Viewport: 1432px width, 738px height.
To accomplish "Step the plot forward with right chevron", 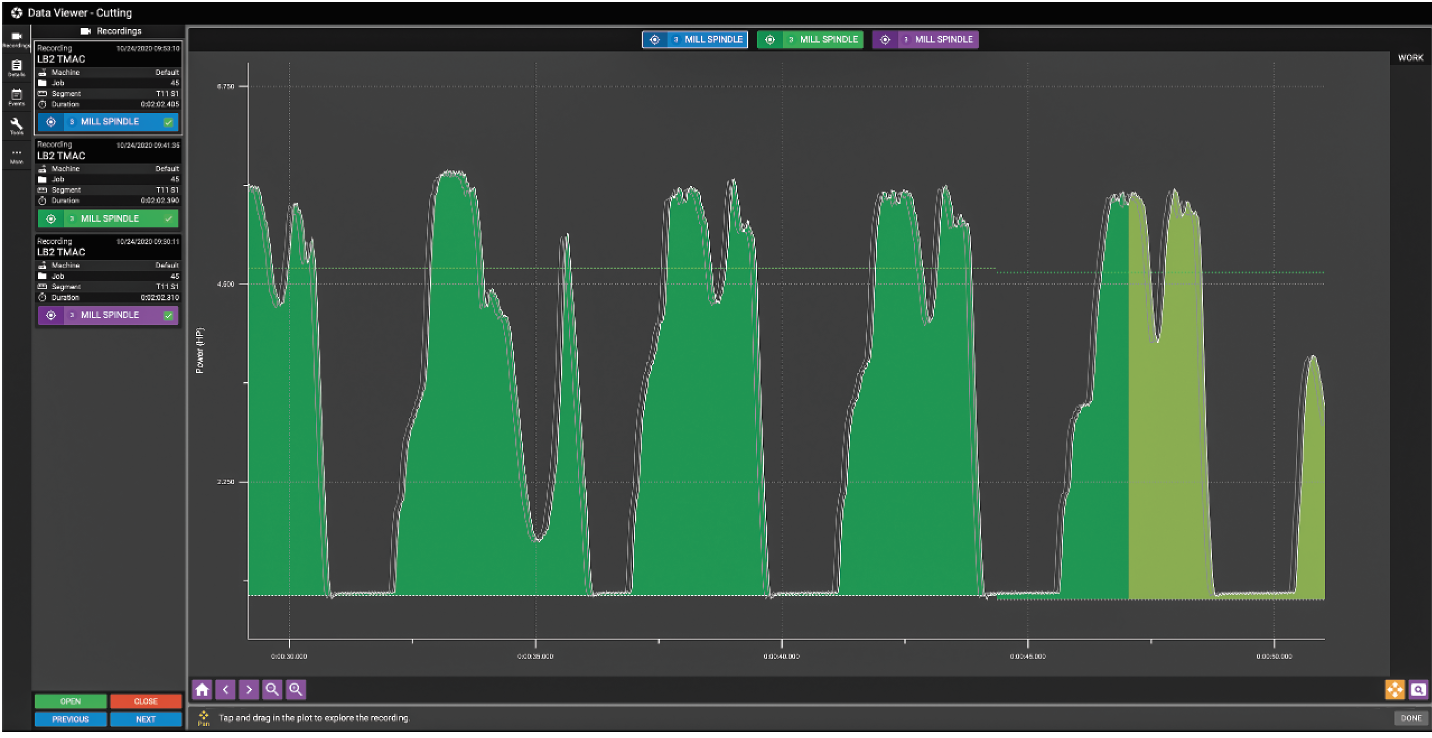I will [249, 689].
